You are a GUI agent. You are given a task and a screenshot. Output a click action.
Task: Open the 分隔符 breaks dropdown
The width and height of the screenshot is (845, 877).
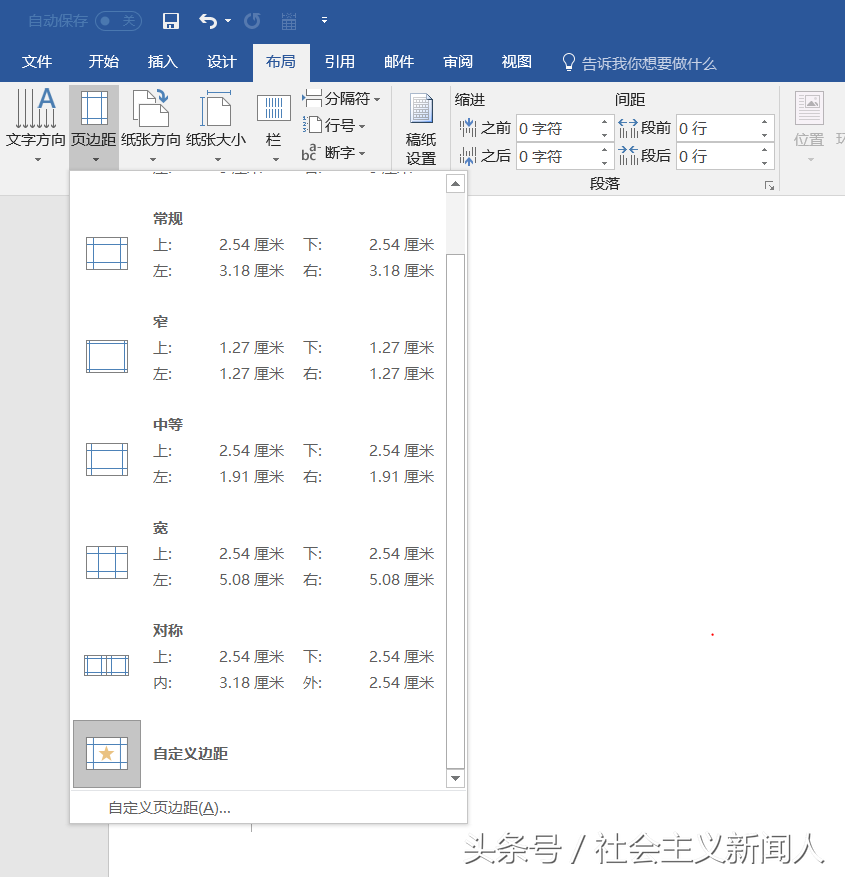point(341,99)
